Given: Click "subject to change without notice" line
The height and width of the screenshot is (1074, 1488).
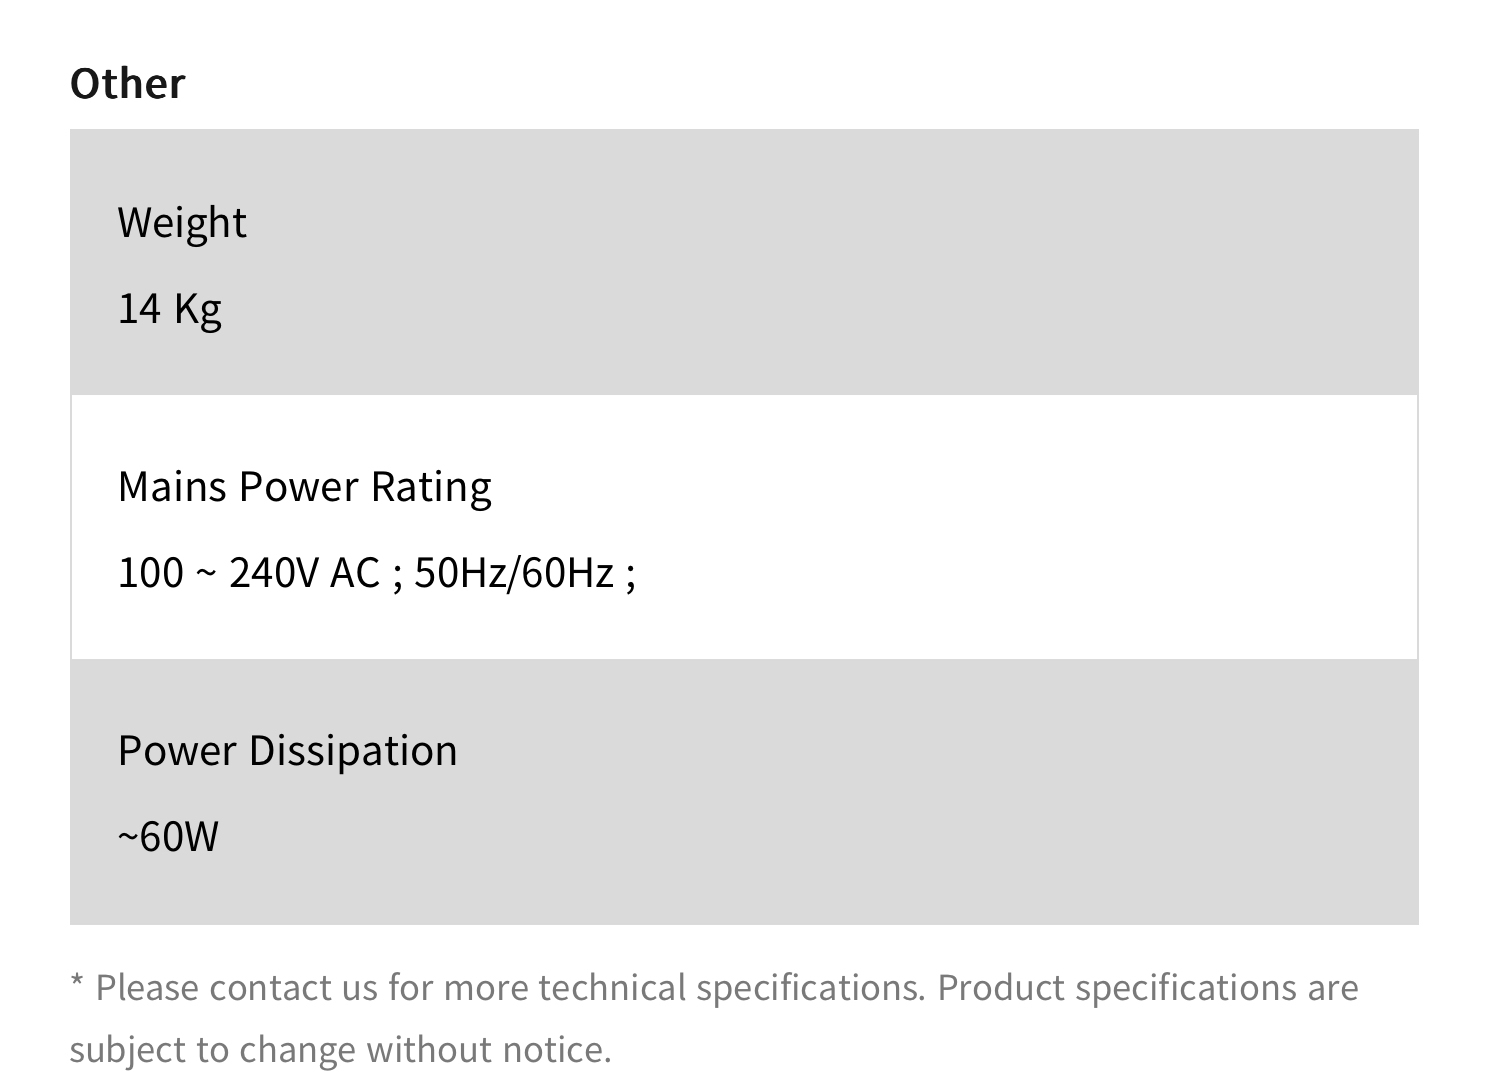Looking at the screenshot, I should (340, 1049).
